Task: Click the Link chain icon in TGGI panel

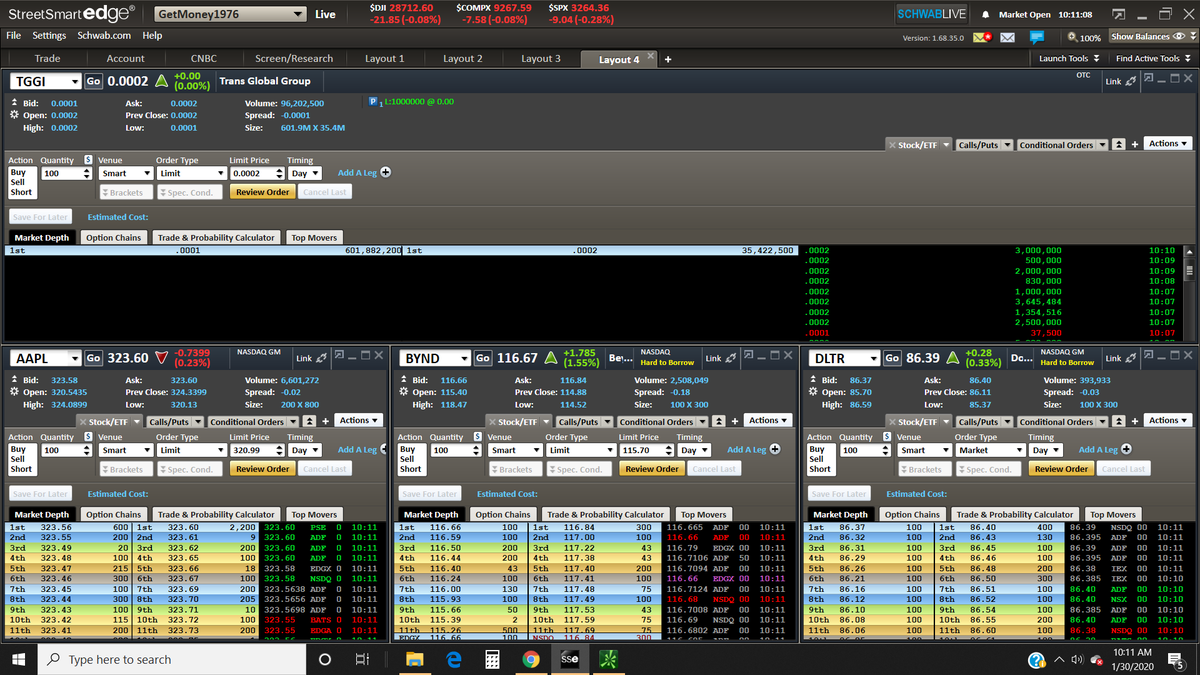Action: click(x=1129, y=81)
